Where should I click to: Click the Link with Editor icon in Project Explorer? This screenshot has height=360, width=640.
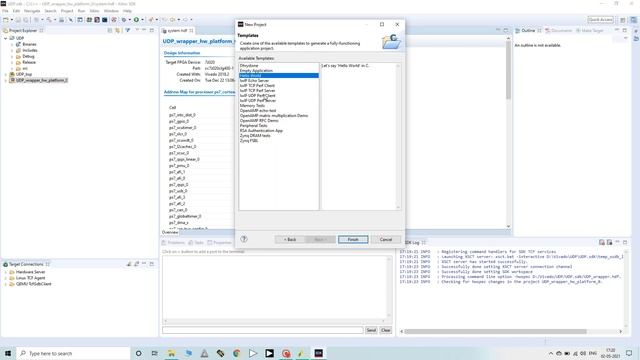(118, 31)
